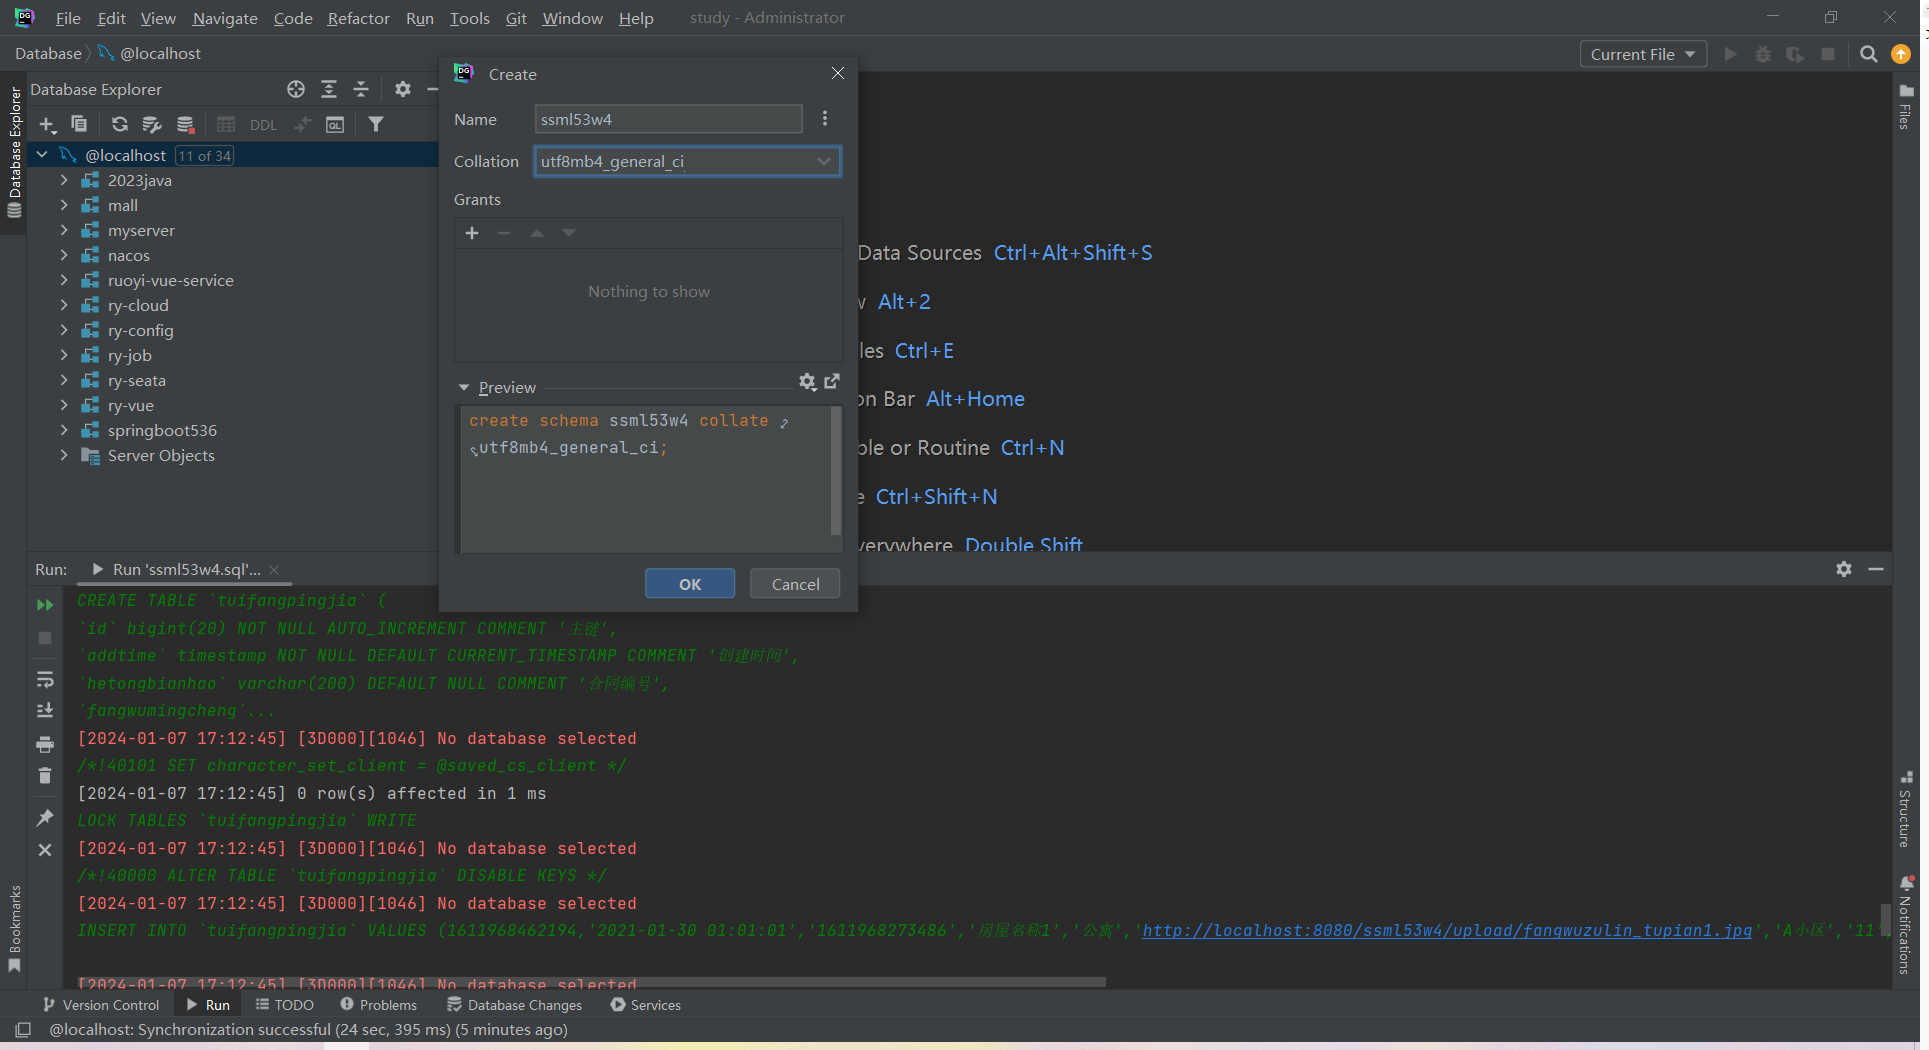Click the filter funnel icon
The width and height of the screenshot is (1929, 1050).
(x=376, y=124)
